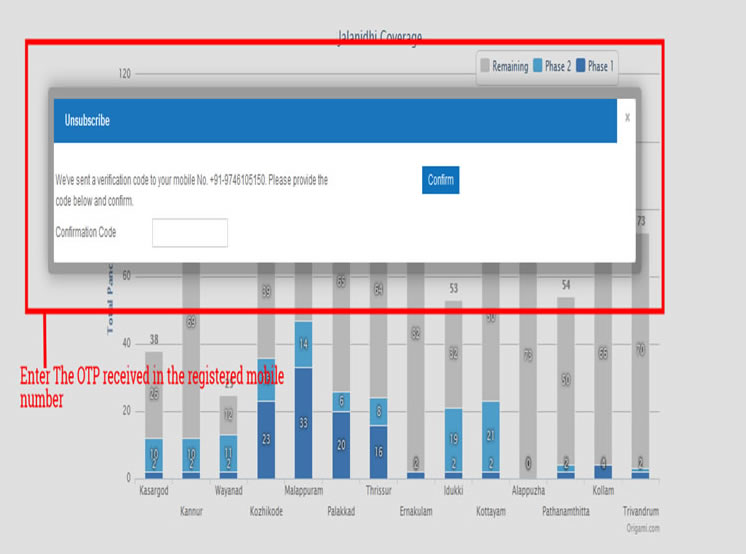Close the Unsubscribe dialog with X

coord(627,117)
